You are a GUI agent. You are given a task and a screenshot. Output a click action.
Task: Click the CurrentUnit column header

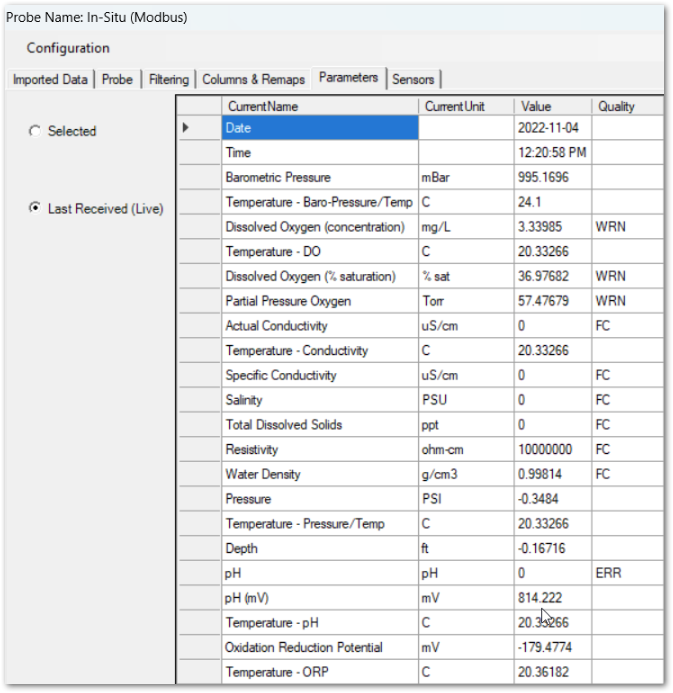pyautogui.click(x=466, y=106)
